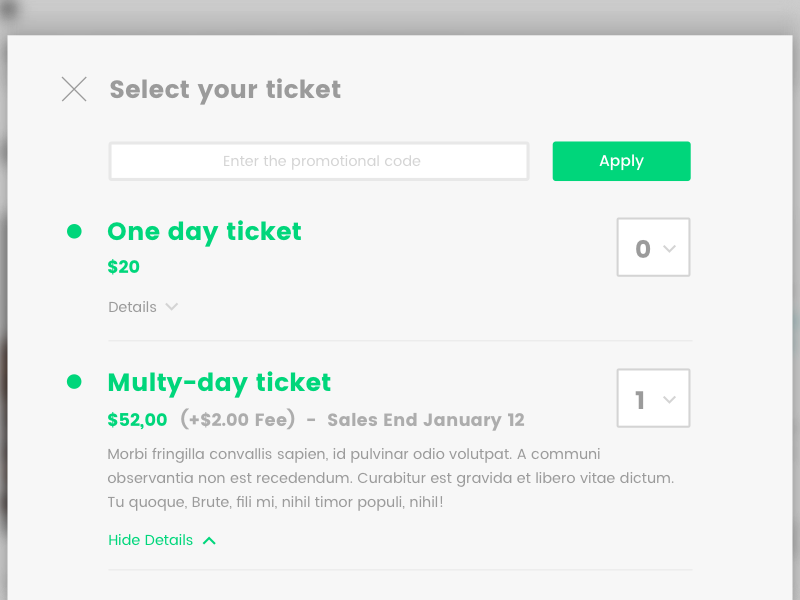Image resolution: width=800 pixels, height=600 pixels.
Task: Click the Select your ticket heading
Action: click(225, 89)
